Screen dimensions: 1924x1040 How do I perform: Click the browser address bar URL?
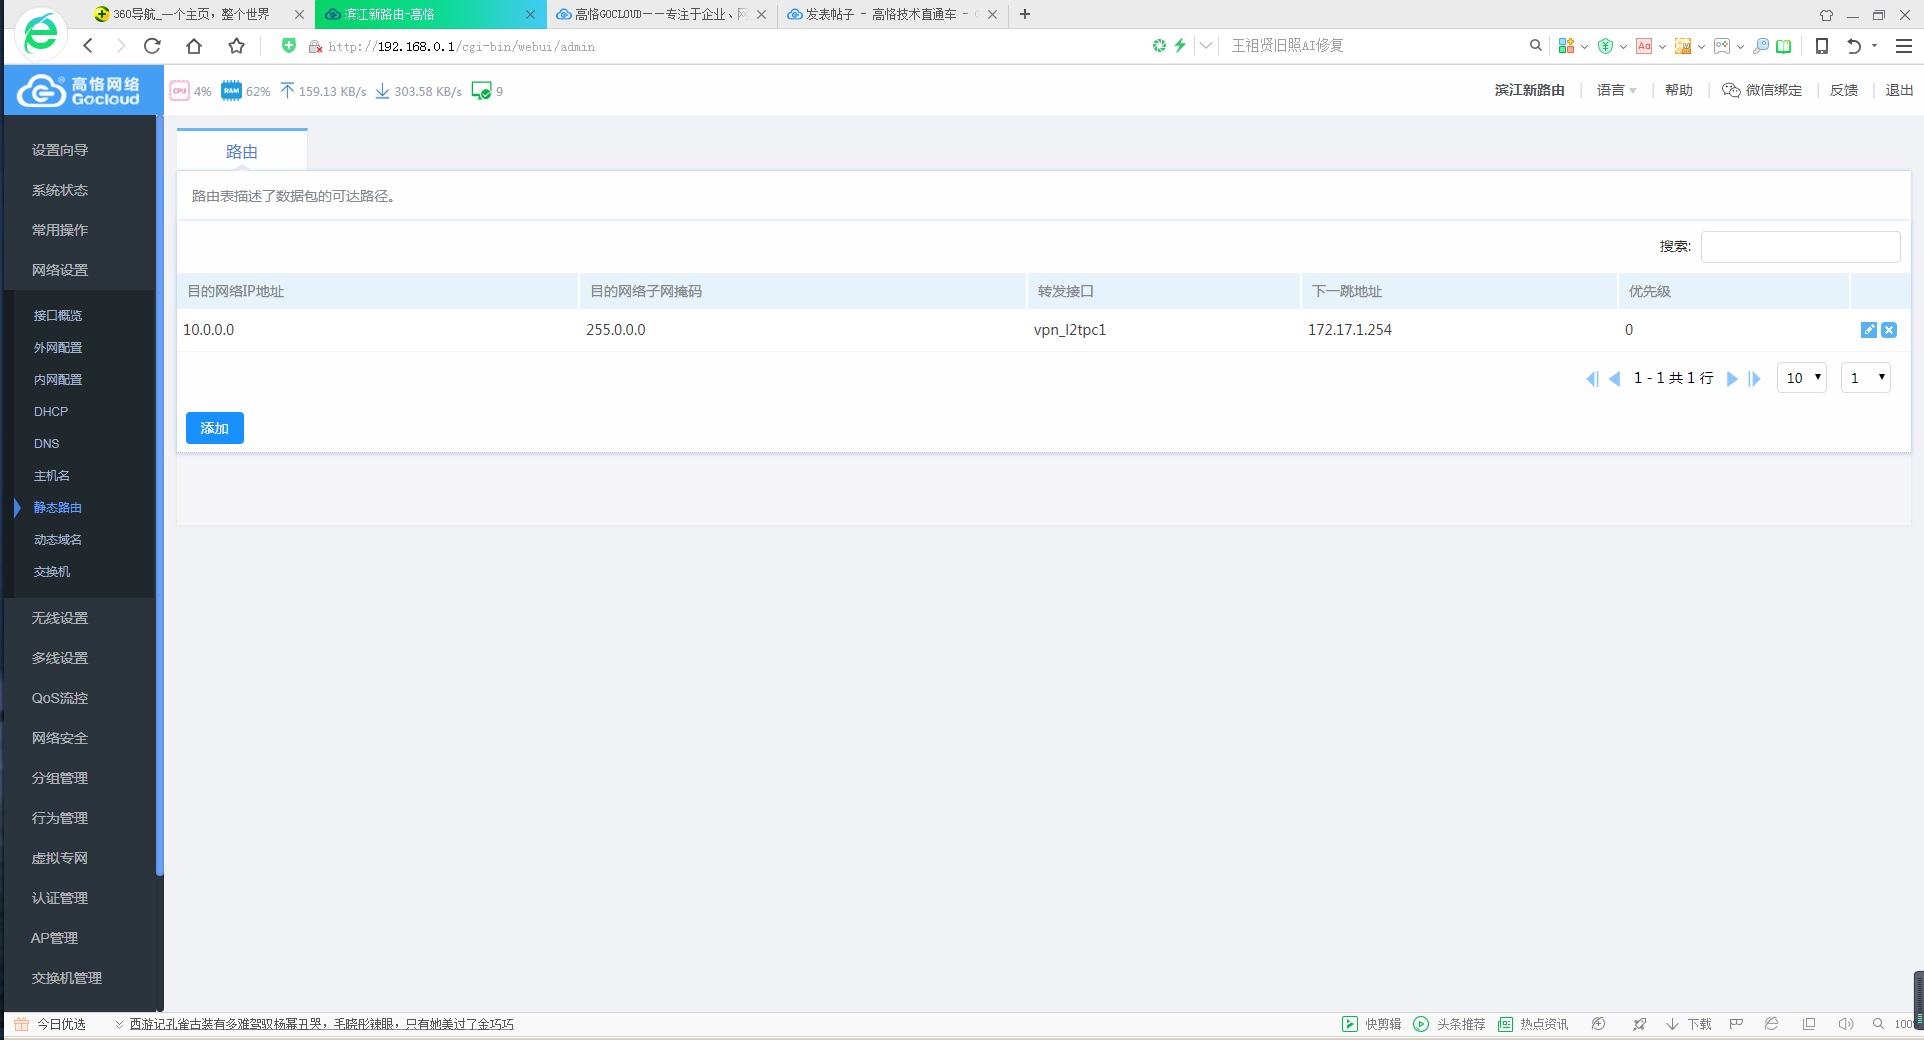pos(461,46)
